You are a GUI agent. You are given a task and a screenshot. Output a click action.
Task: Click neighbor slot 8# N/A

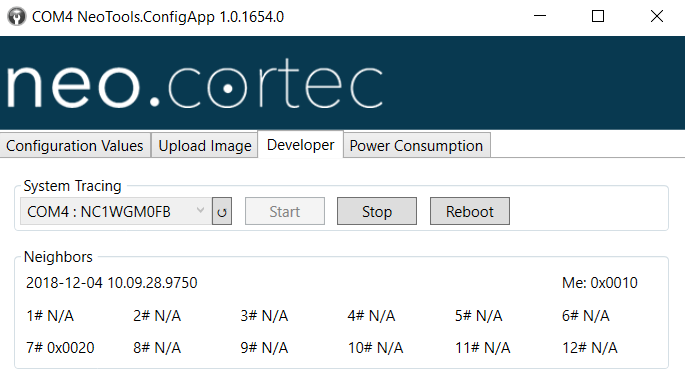157,348
